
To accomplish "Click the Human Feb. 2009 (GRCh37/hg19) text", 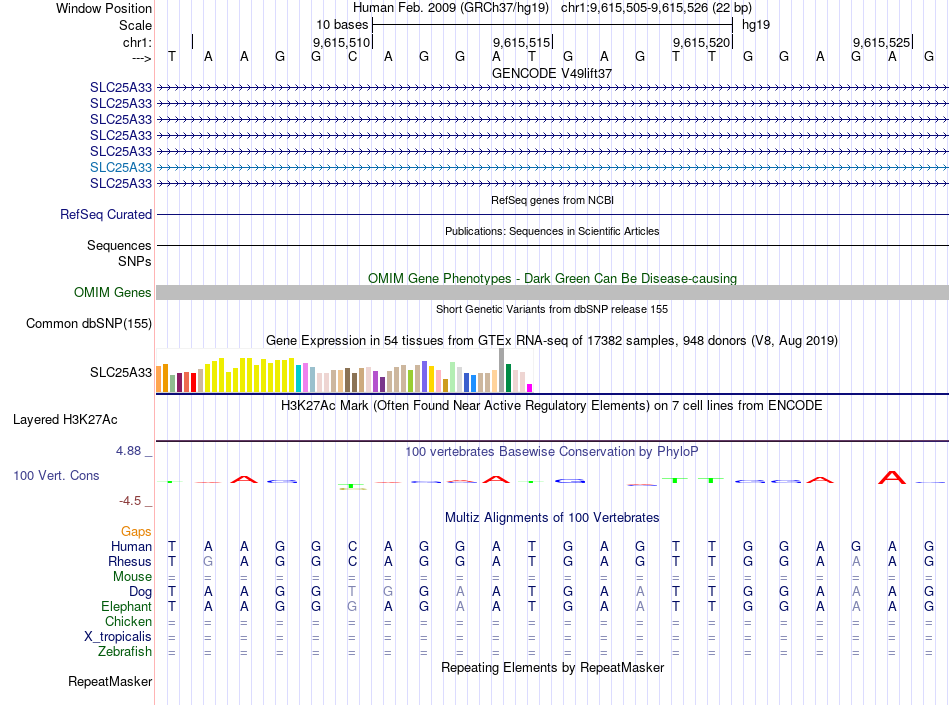I will click(x=451, y=8).
